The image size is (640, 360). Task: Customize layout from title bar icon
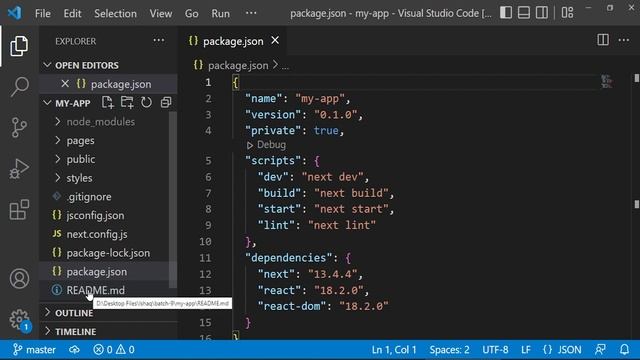point(567,13)
